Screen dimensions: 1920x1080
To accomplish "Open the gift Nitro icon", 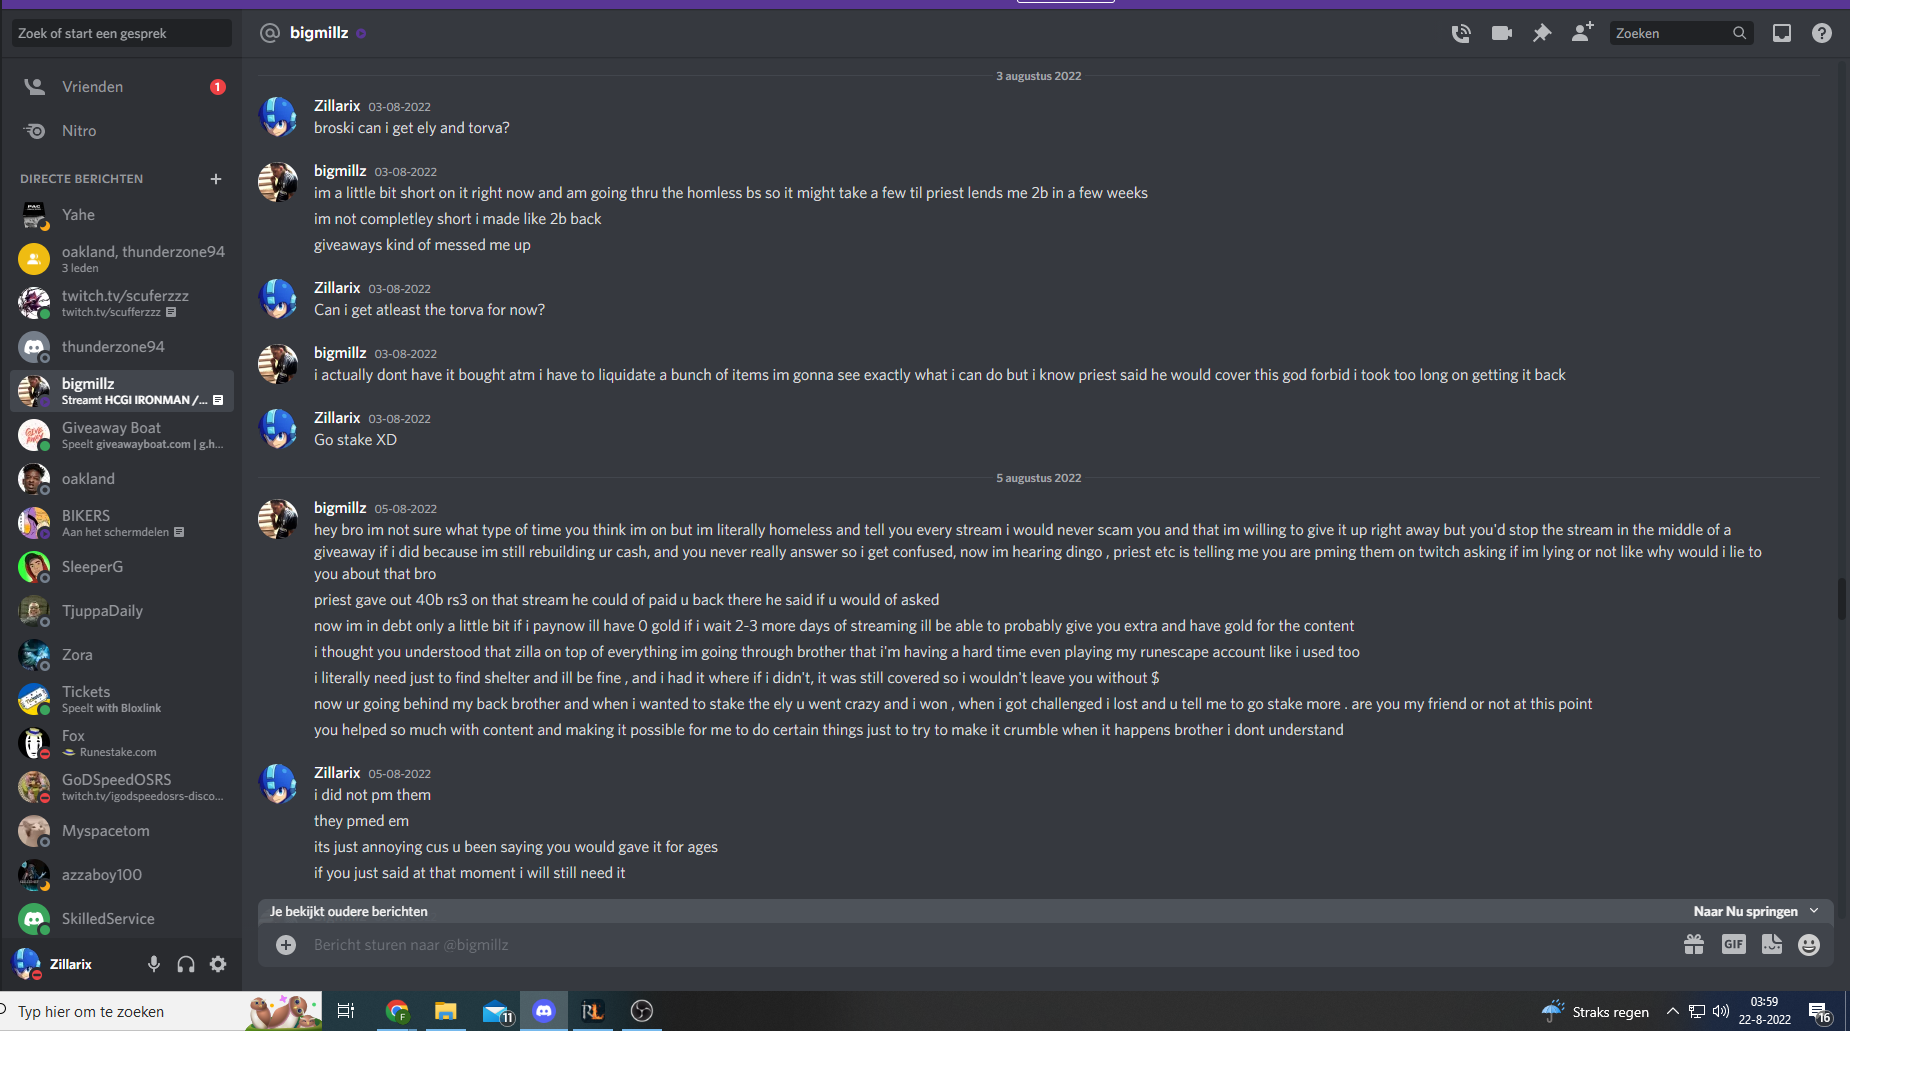I will pyautogui.click(x=1693, y=945).
